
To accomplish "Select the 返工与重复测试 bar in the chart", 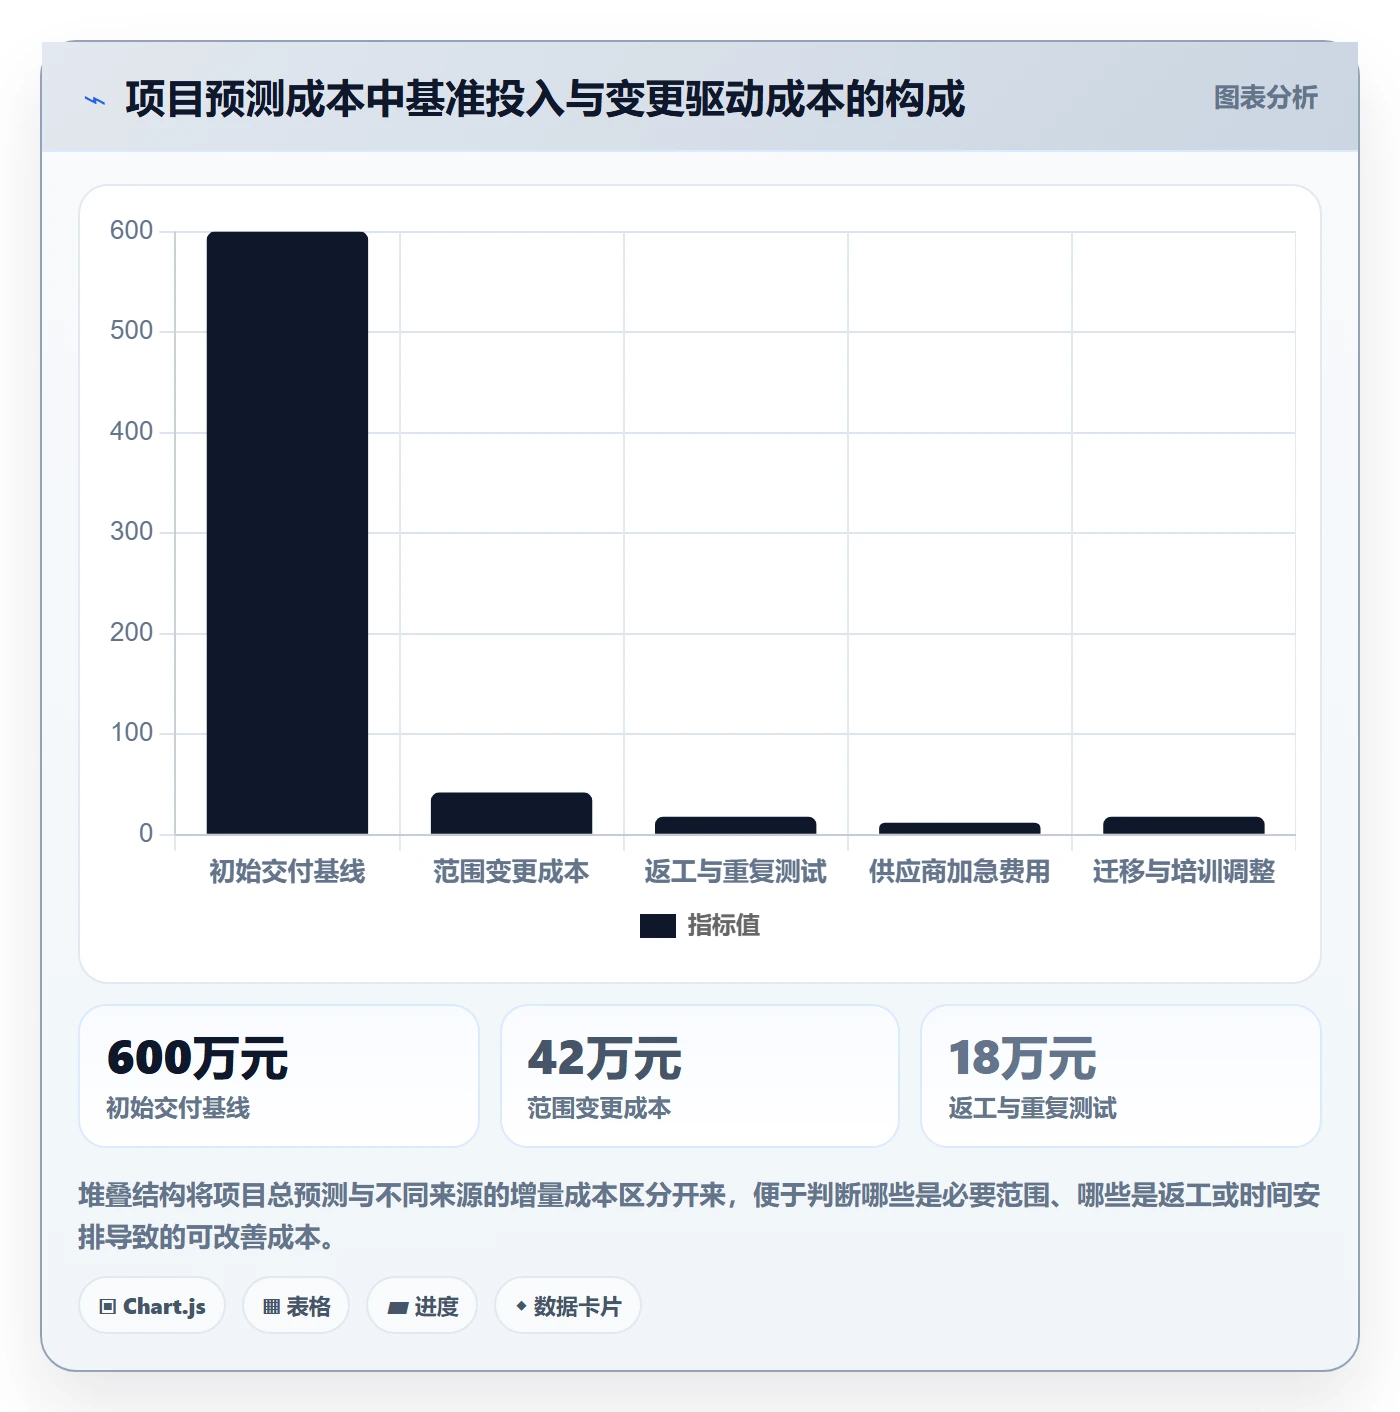I will 735,825.
